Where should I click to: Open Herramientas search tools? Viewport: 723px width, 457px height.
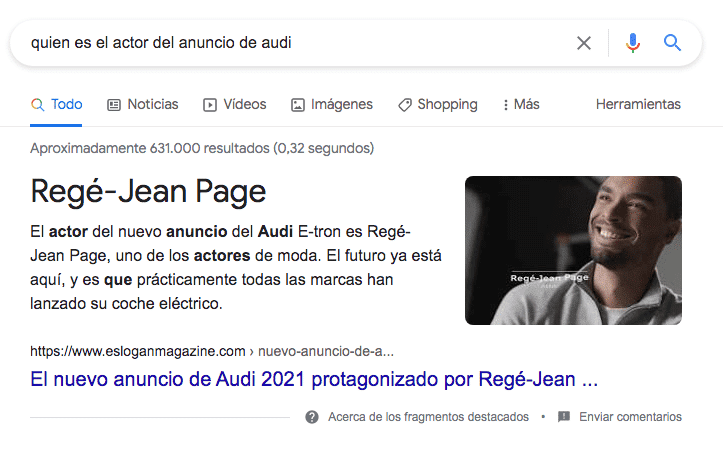point(638,105)
